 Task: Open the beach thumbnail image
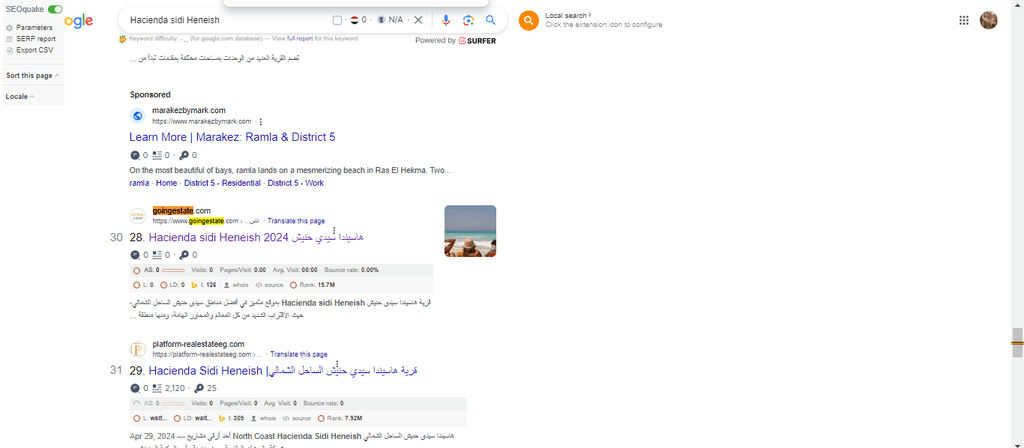coord(470,231)
